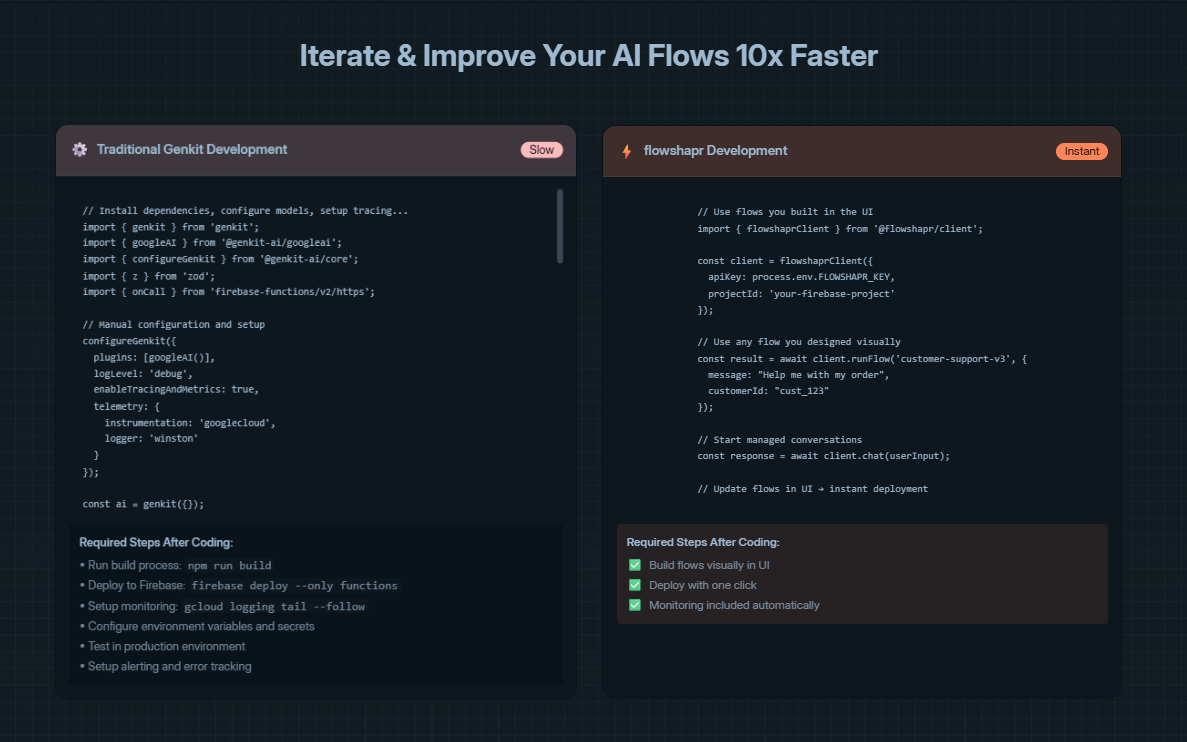Click the 'firebase-functions/v2/https' import line
The width and height of the screenshot is (1187, 742).
coord(229,292)
